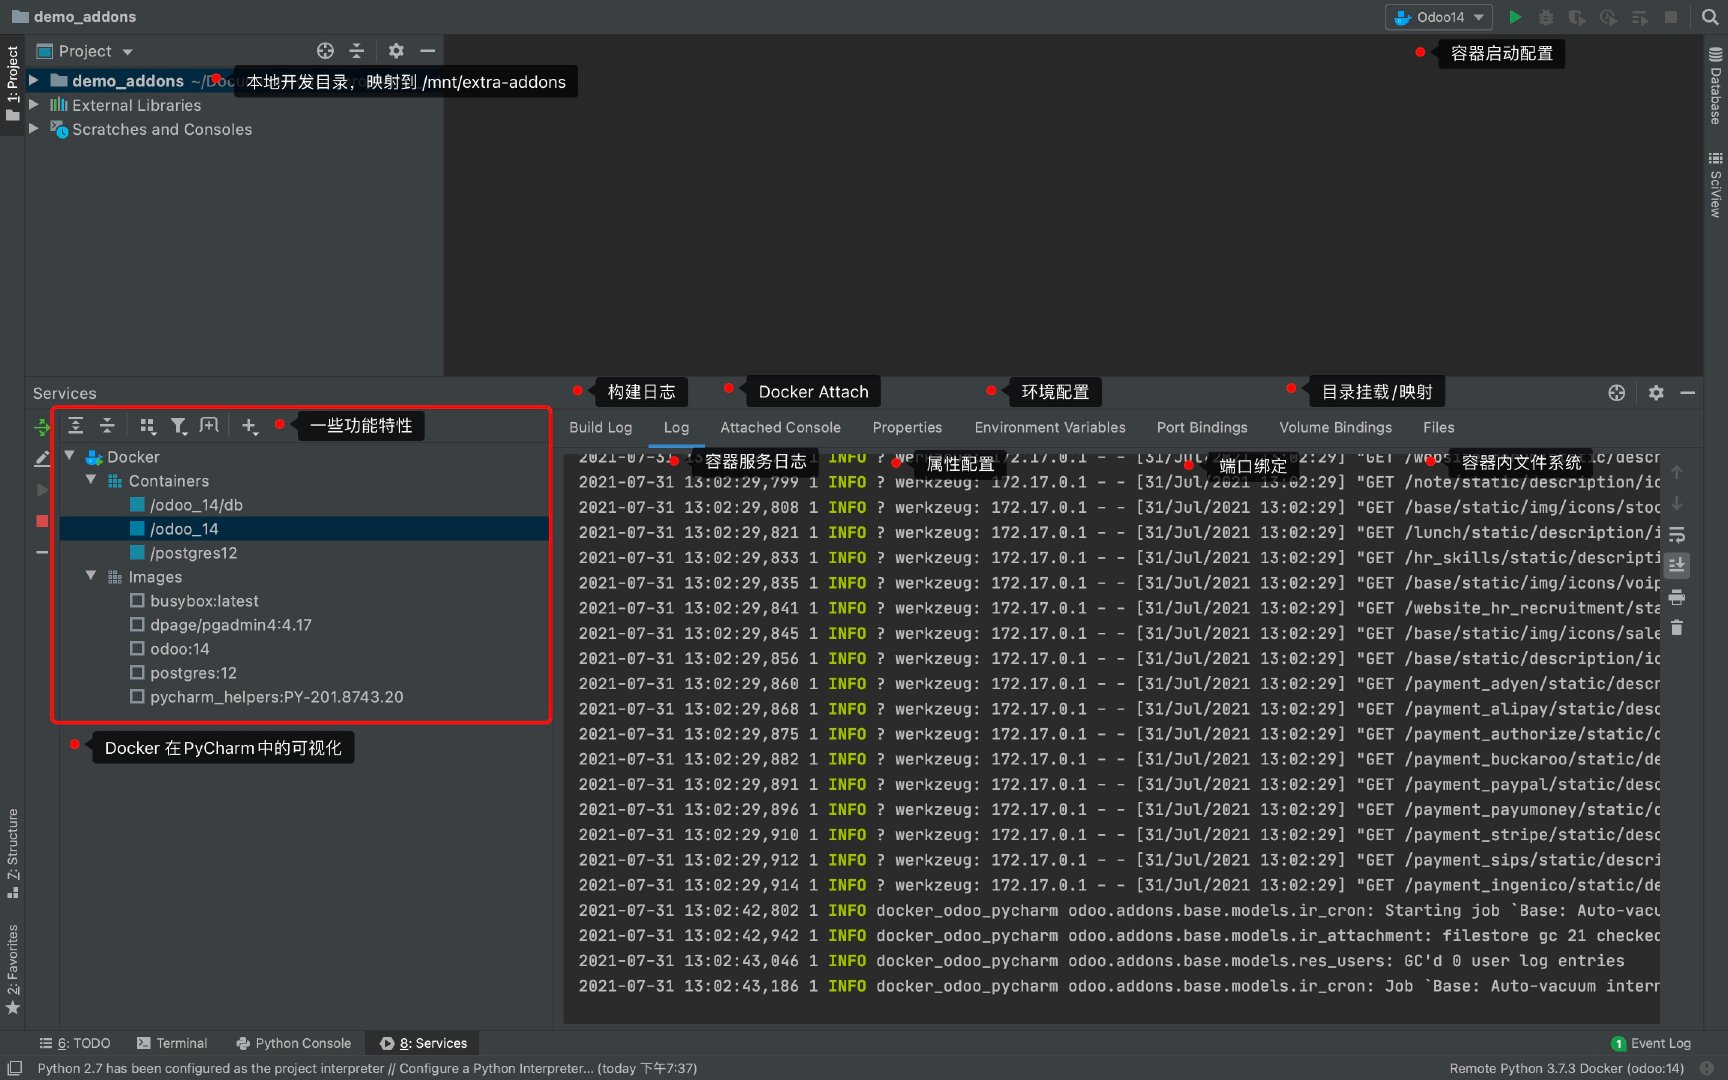Click Add Service plus icon
1728x1080 pixels.
click(249, 426)
